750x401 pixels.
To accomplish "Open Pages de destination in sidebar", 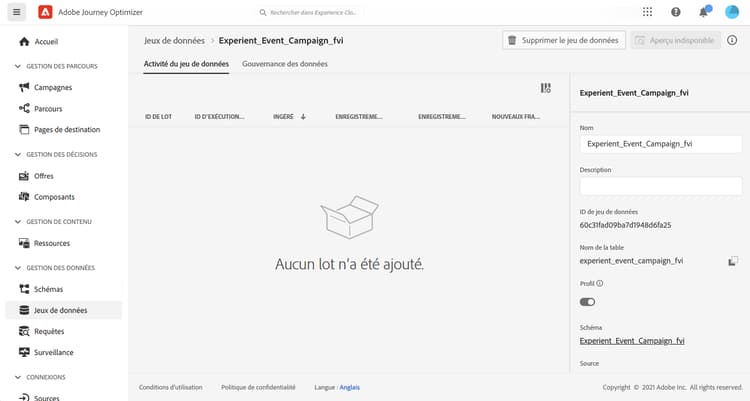I will (x=67, y=130).
